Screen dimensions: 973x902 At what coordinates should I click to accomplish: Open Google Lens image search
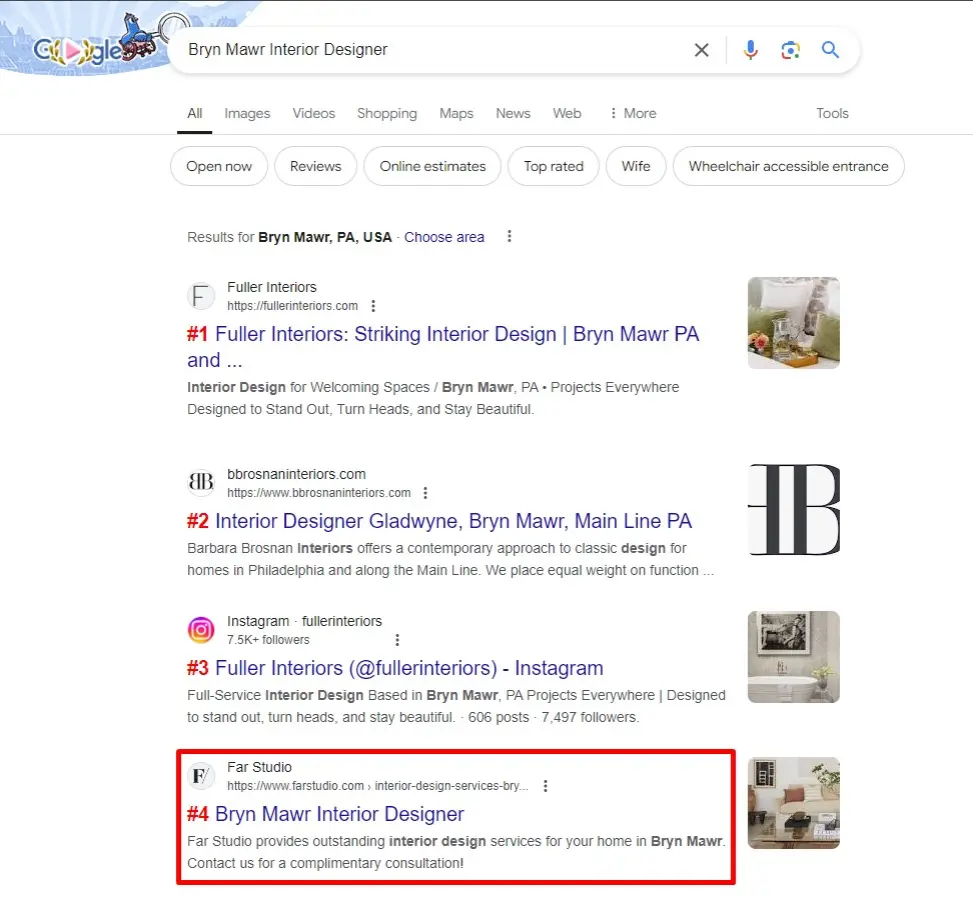[x=791, y=50]
